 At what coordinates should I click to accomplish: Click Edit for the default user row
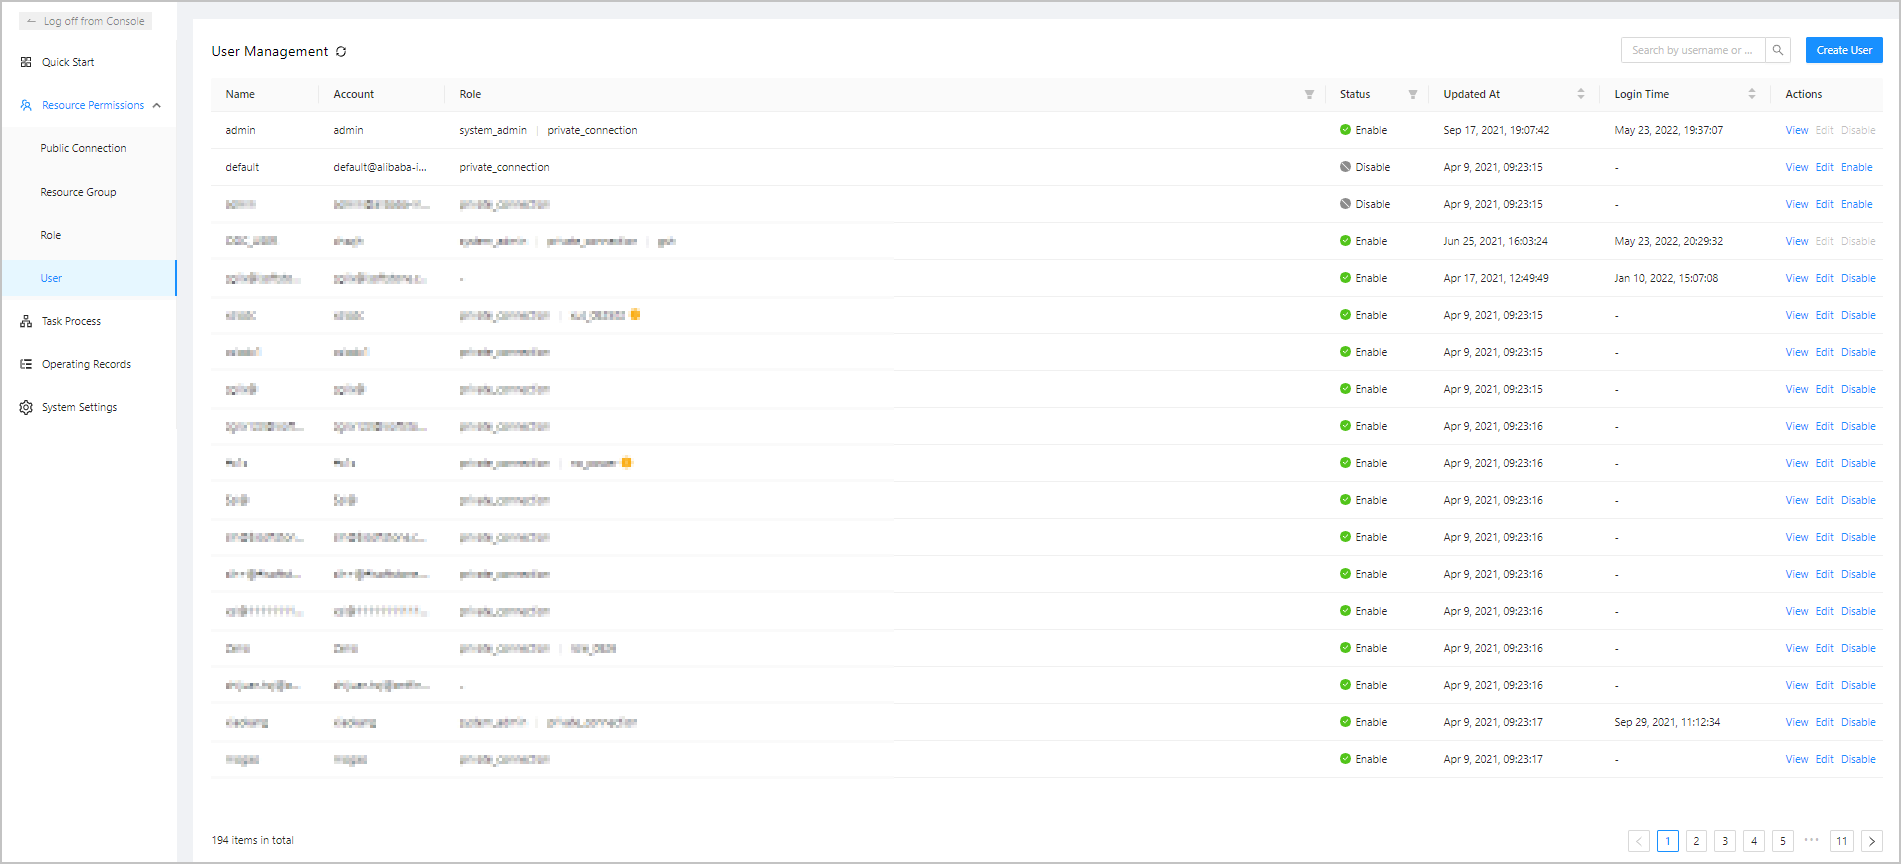(x=1825, y=167)
